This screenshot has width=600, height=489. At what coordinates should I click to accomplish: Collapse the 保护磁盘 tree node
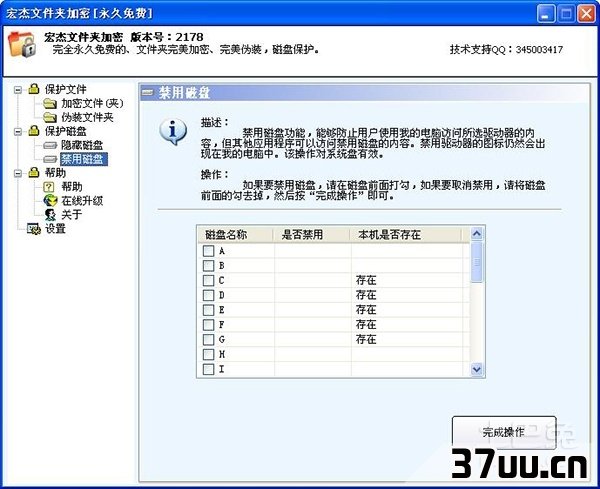tap(18, 132)
